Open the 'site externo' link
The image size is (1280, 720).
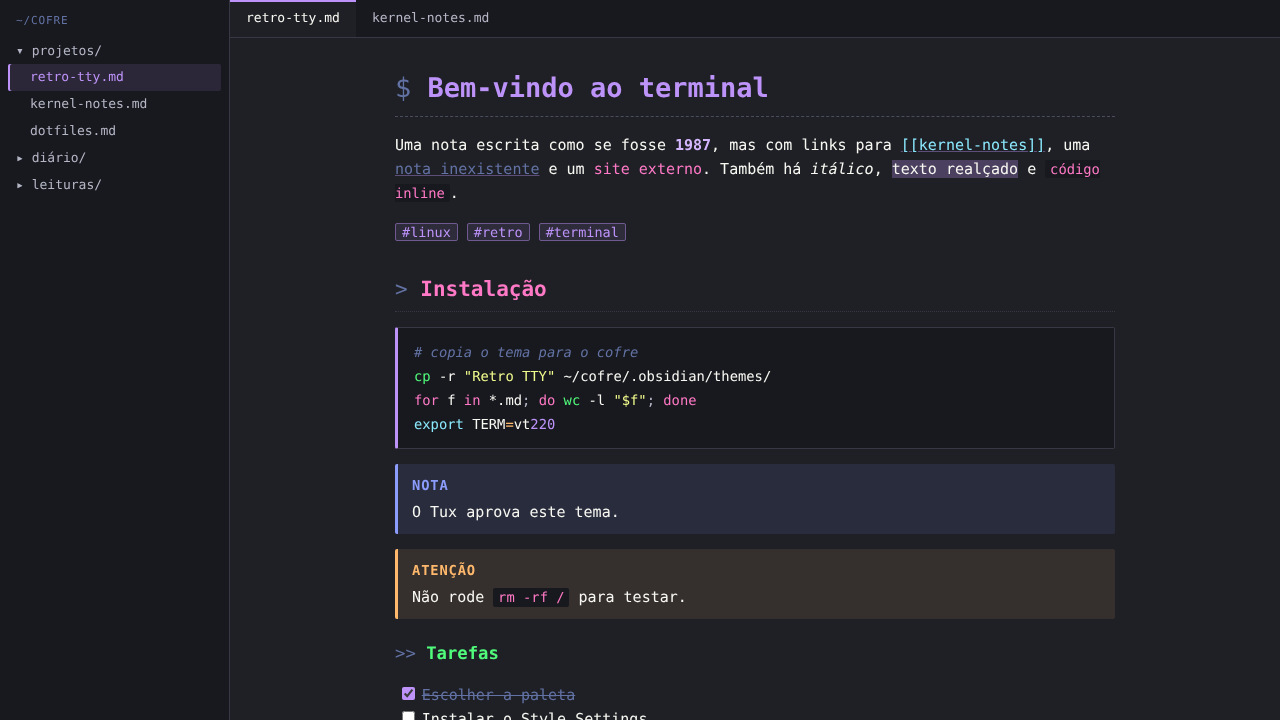(648, 169)
